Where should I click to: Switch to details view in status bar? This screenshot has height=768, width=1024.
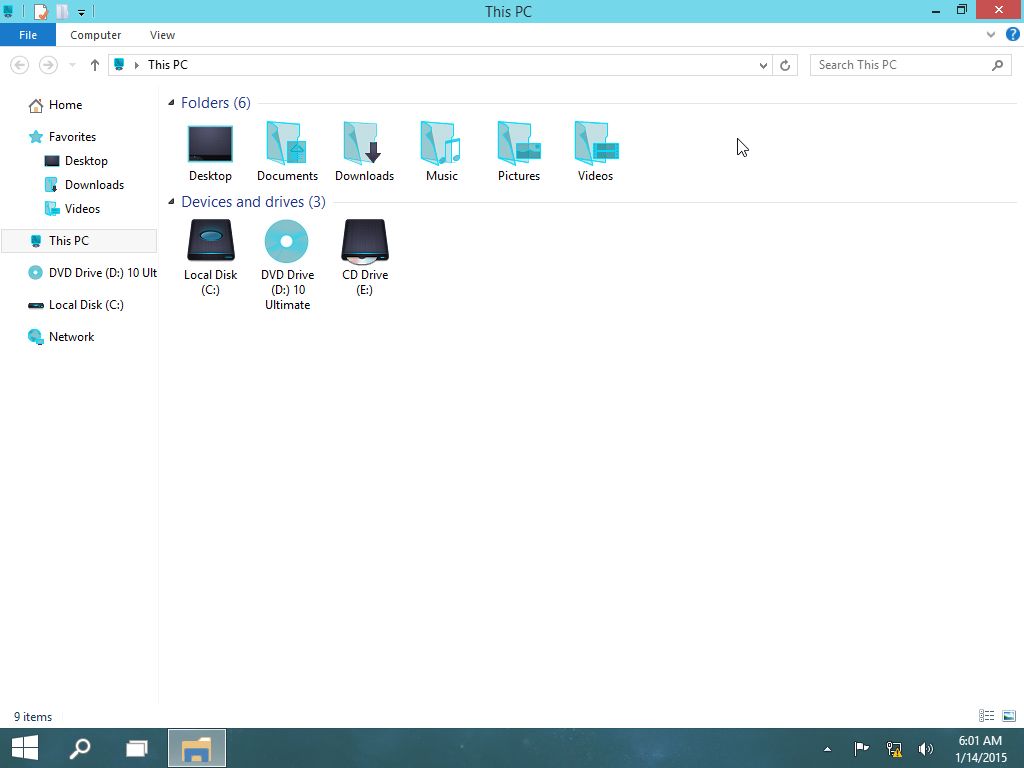pos(986,716)
